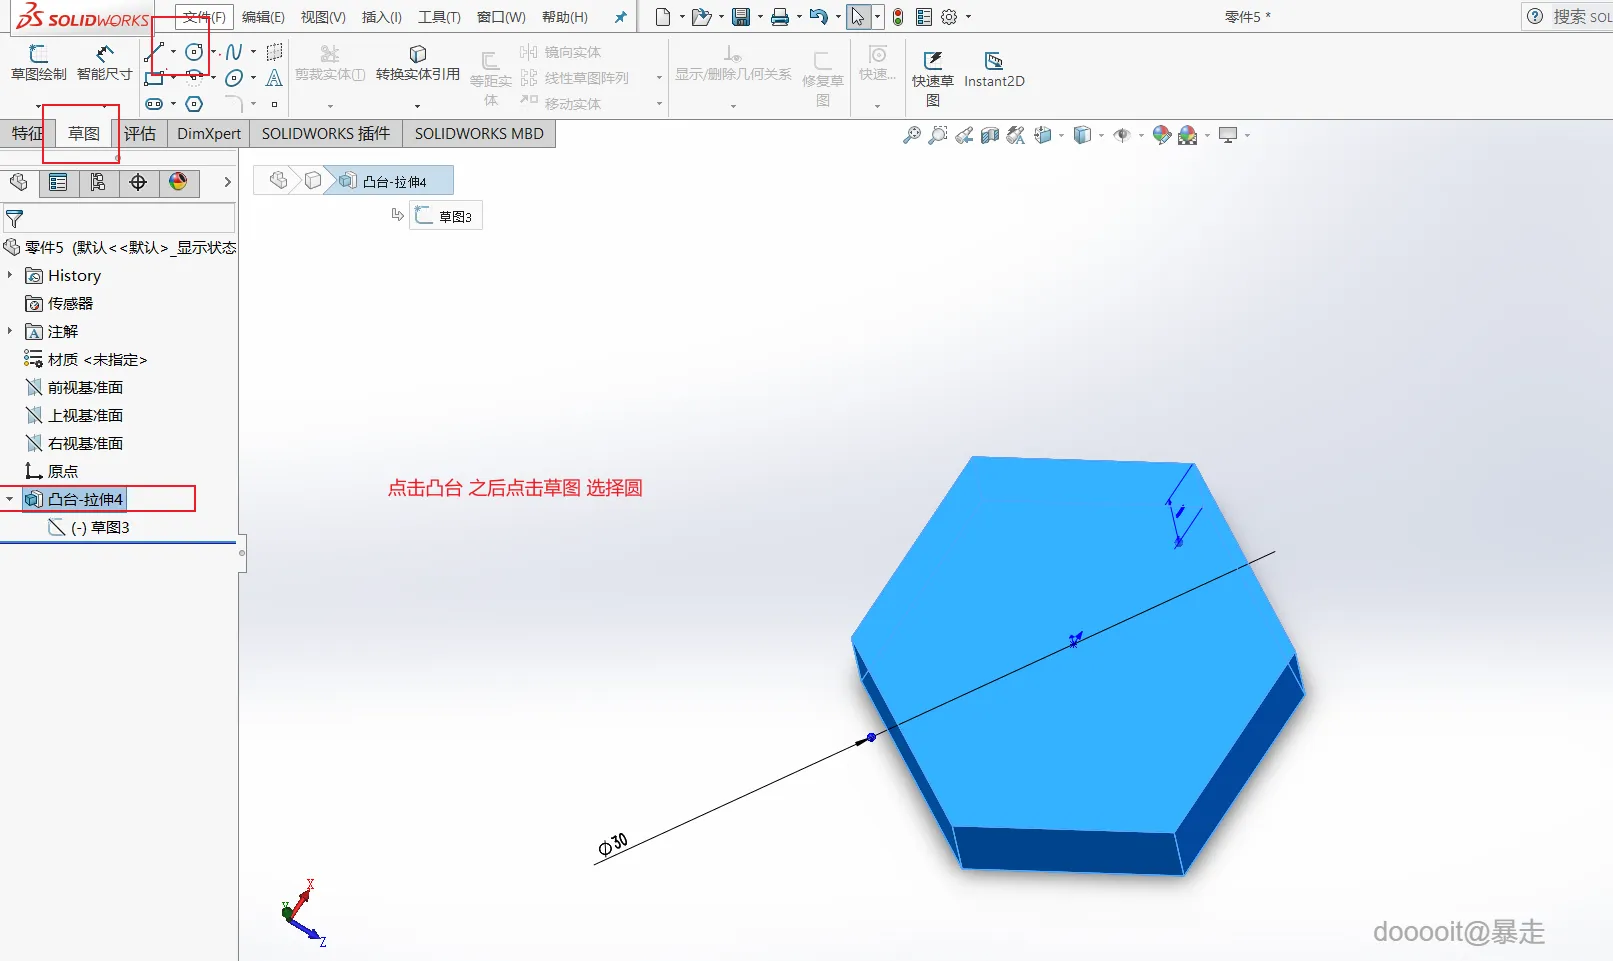Click the Open file icon
The width and height of the screenshot is (1613, 961).
tap(701, 17)
